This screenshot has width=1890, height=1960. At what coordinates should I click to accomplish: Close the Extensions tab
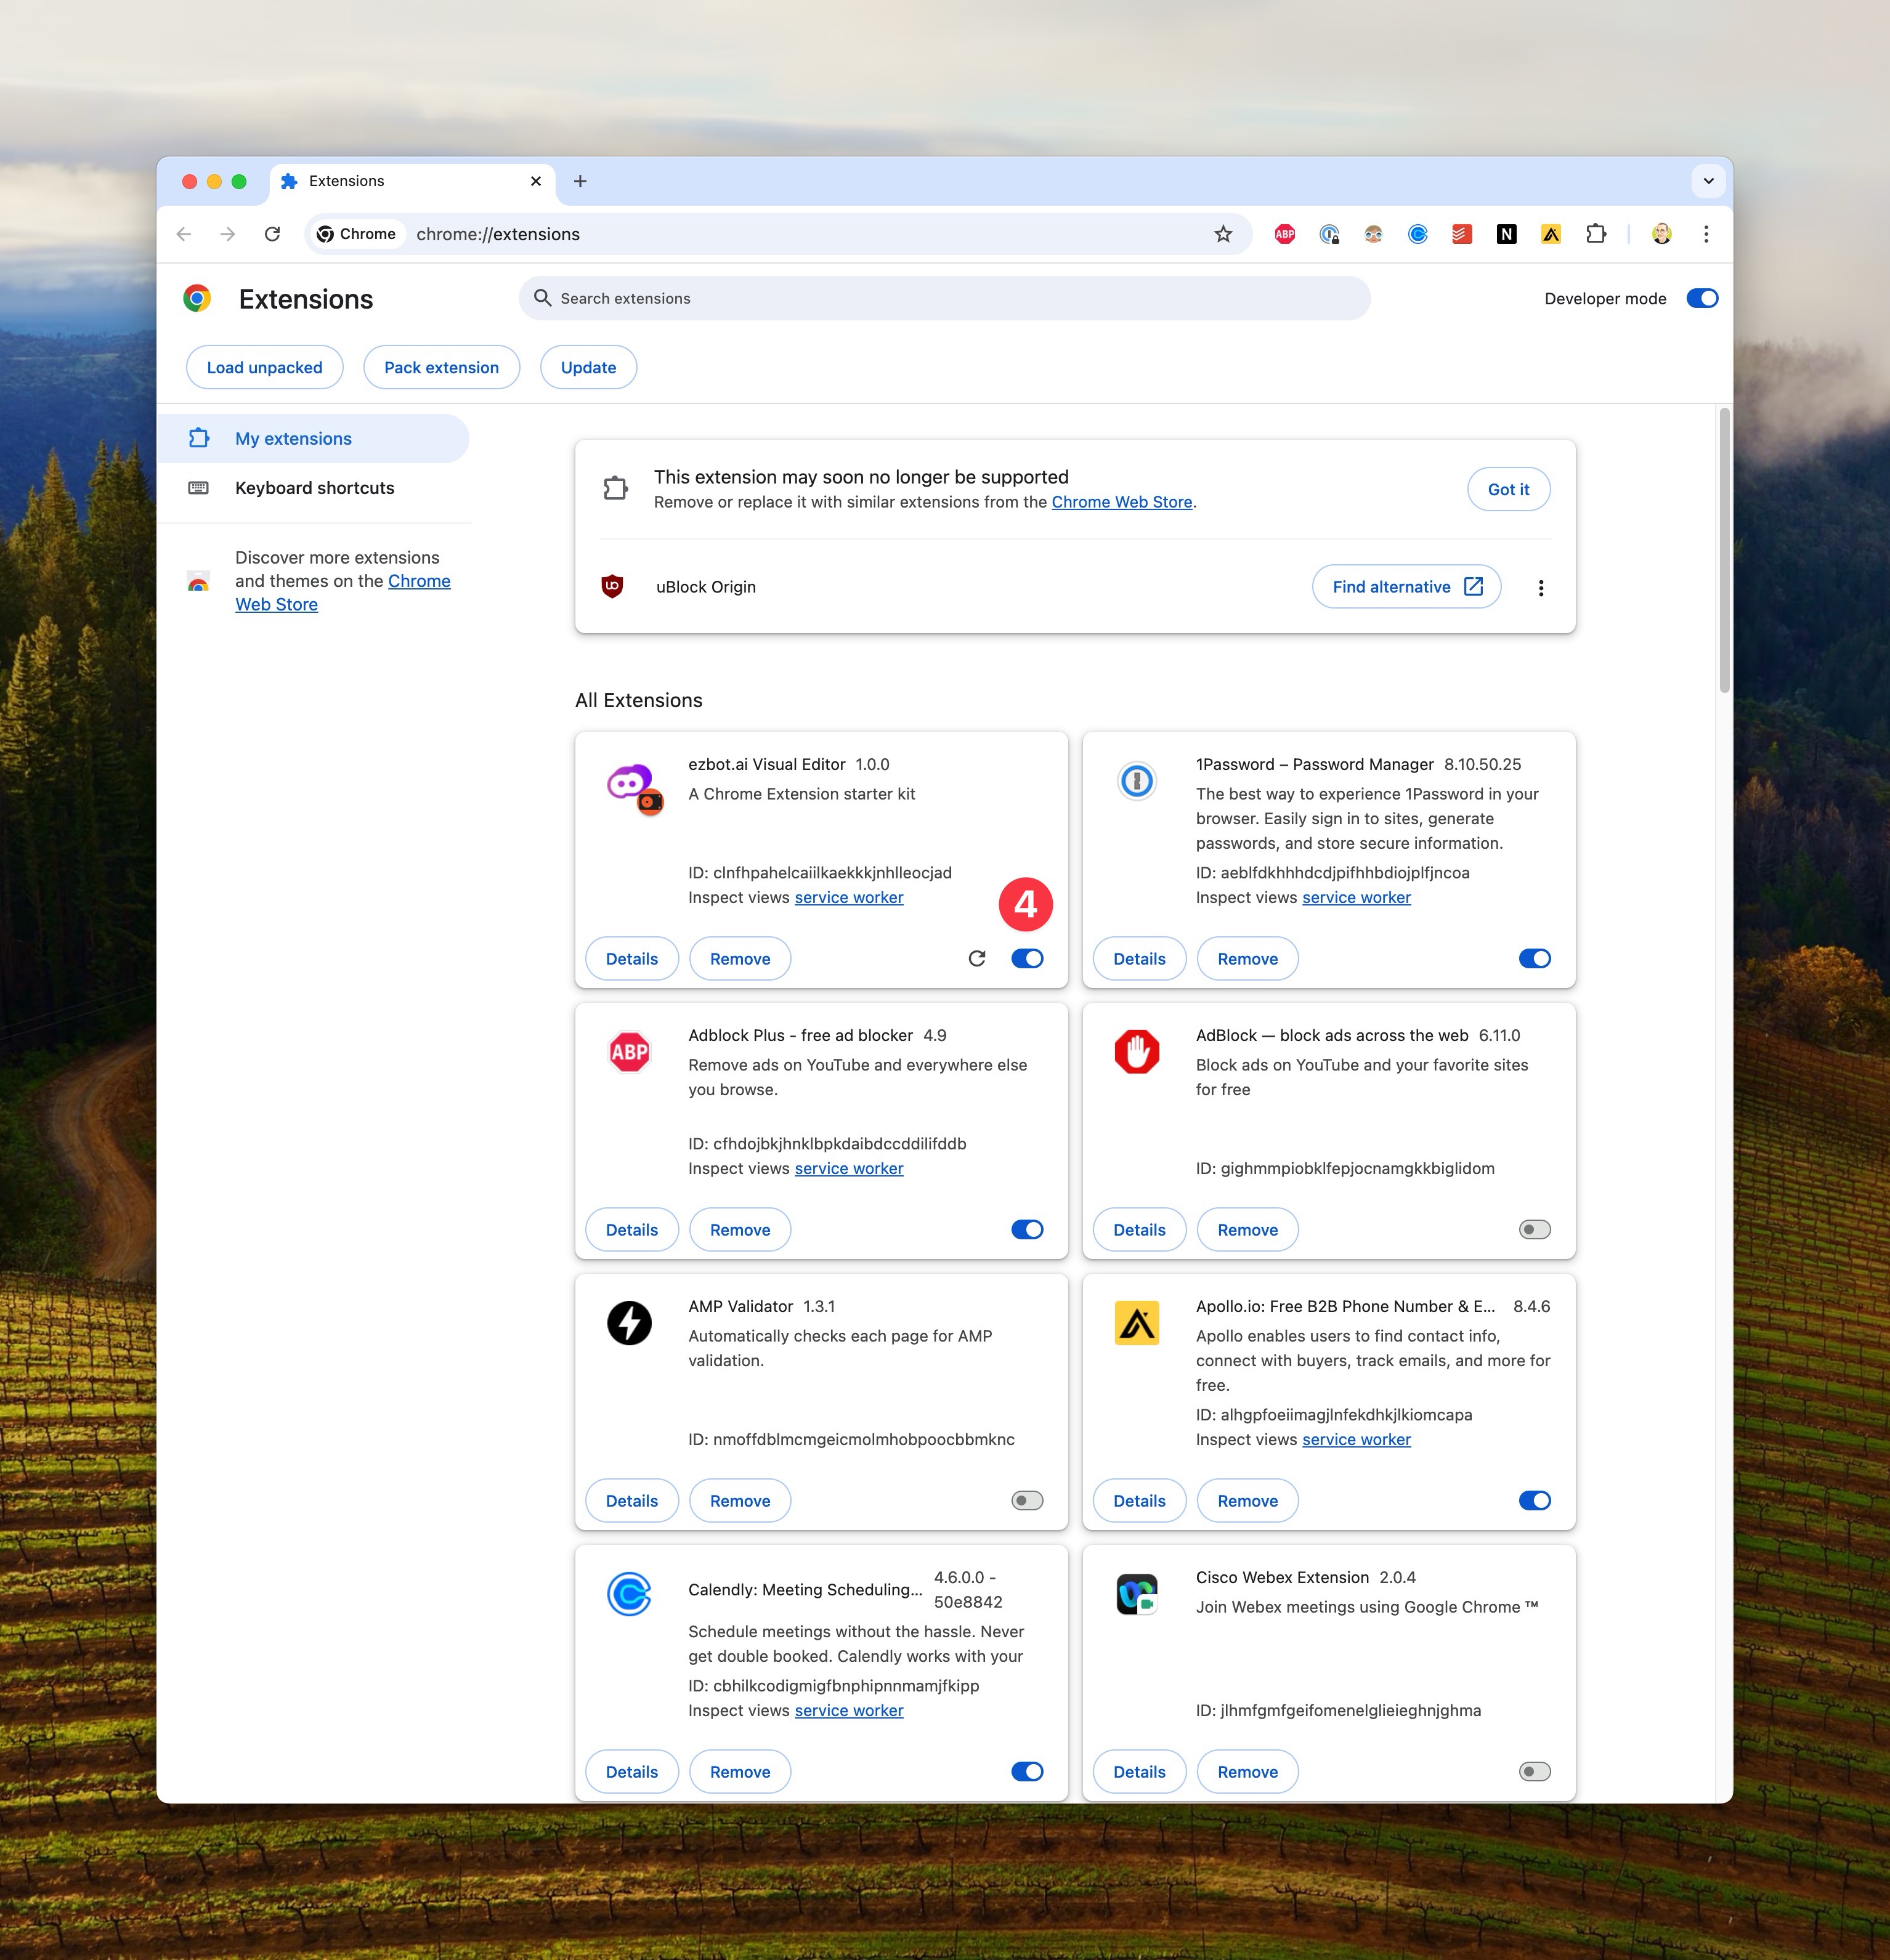click(x=536, y=181)
